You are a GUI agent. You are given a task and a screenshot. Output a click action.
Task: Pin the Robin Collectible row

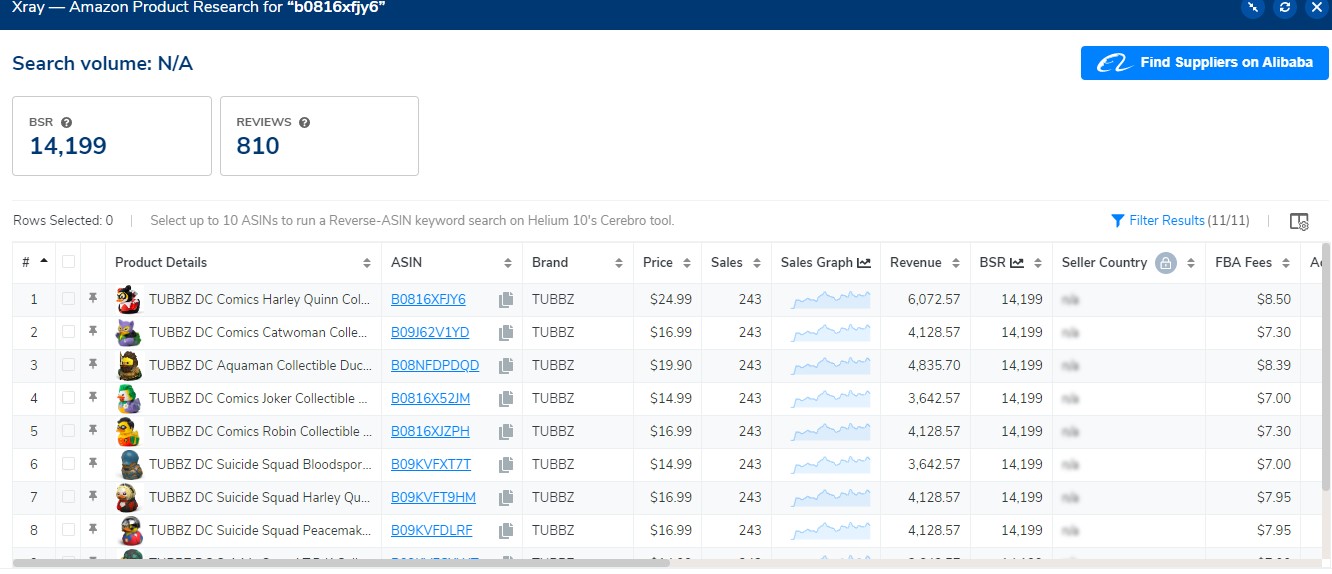(93, 430)
